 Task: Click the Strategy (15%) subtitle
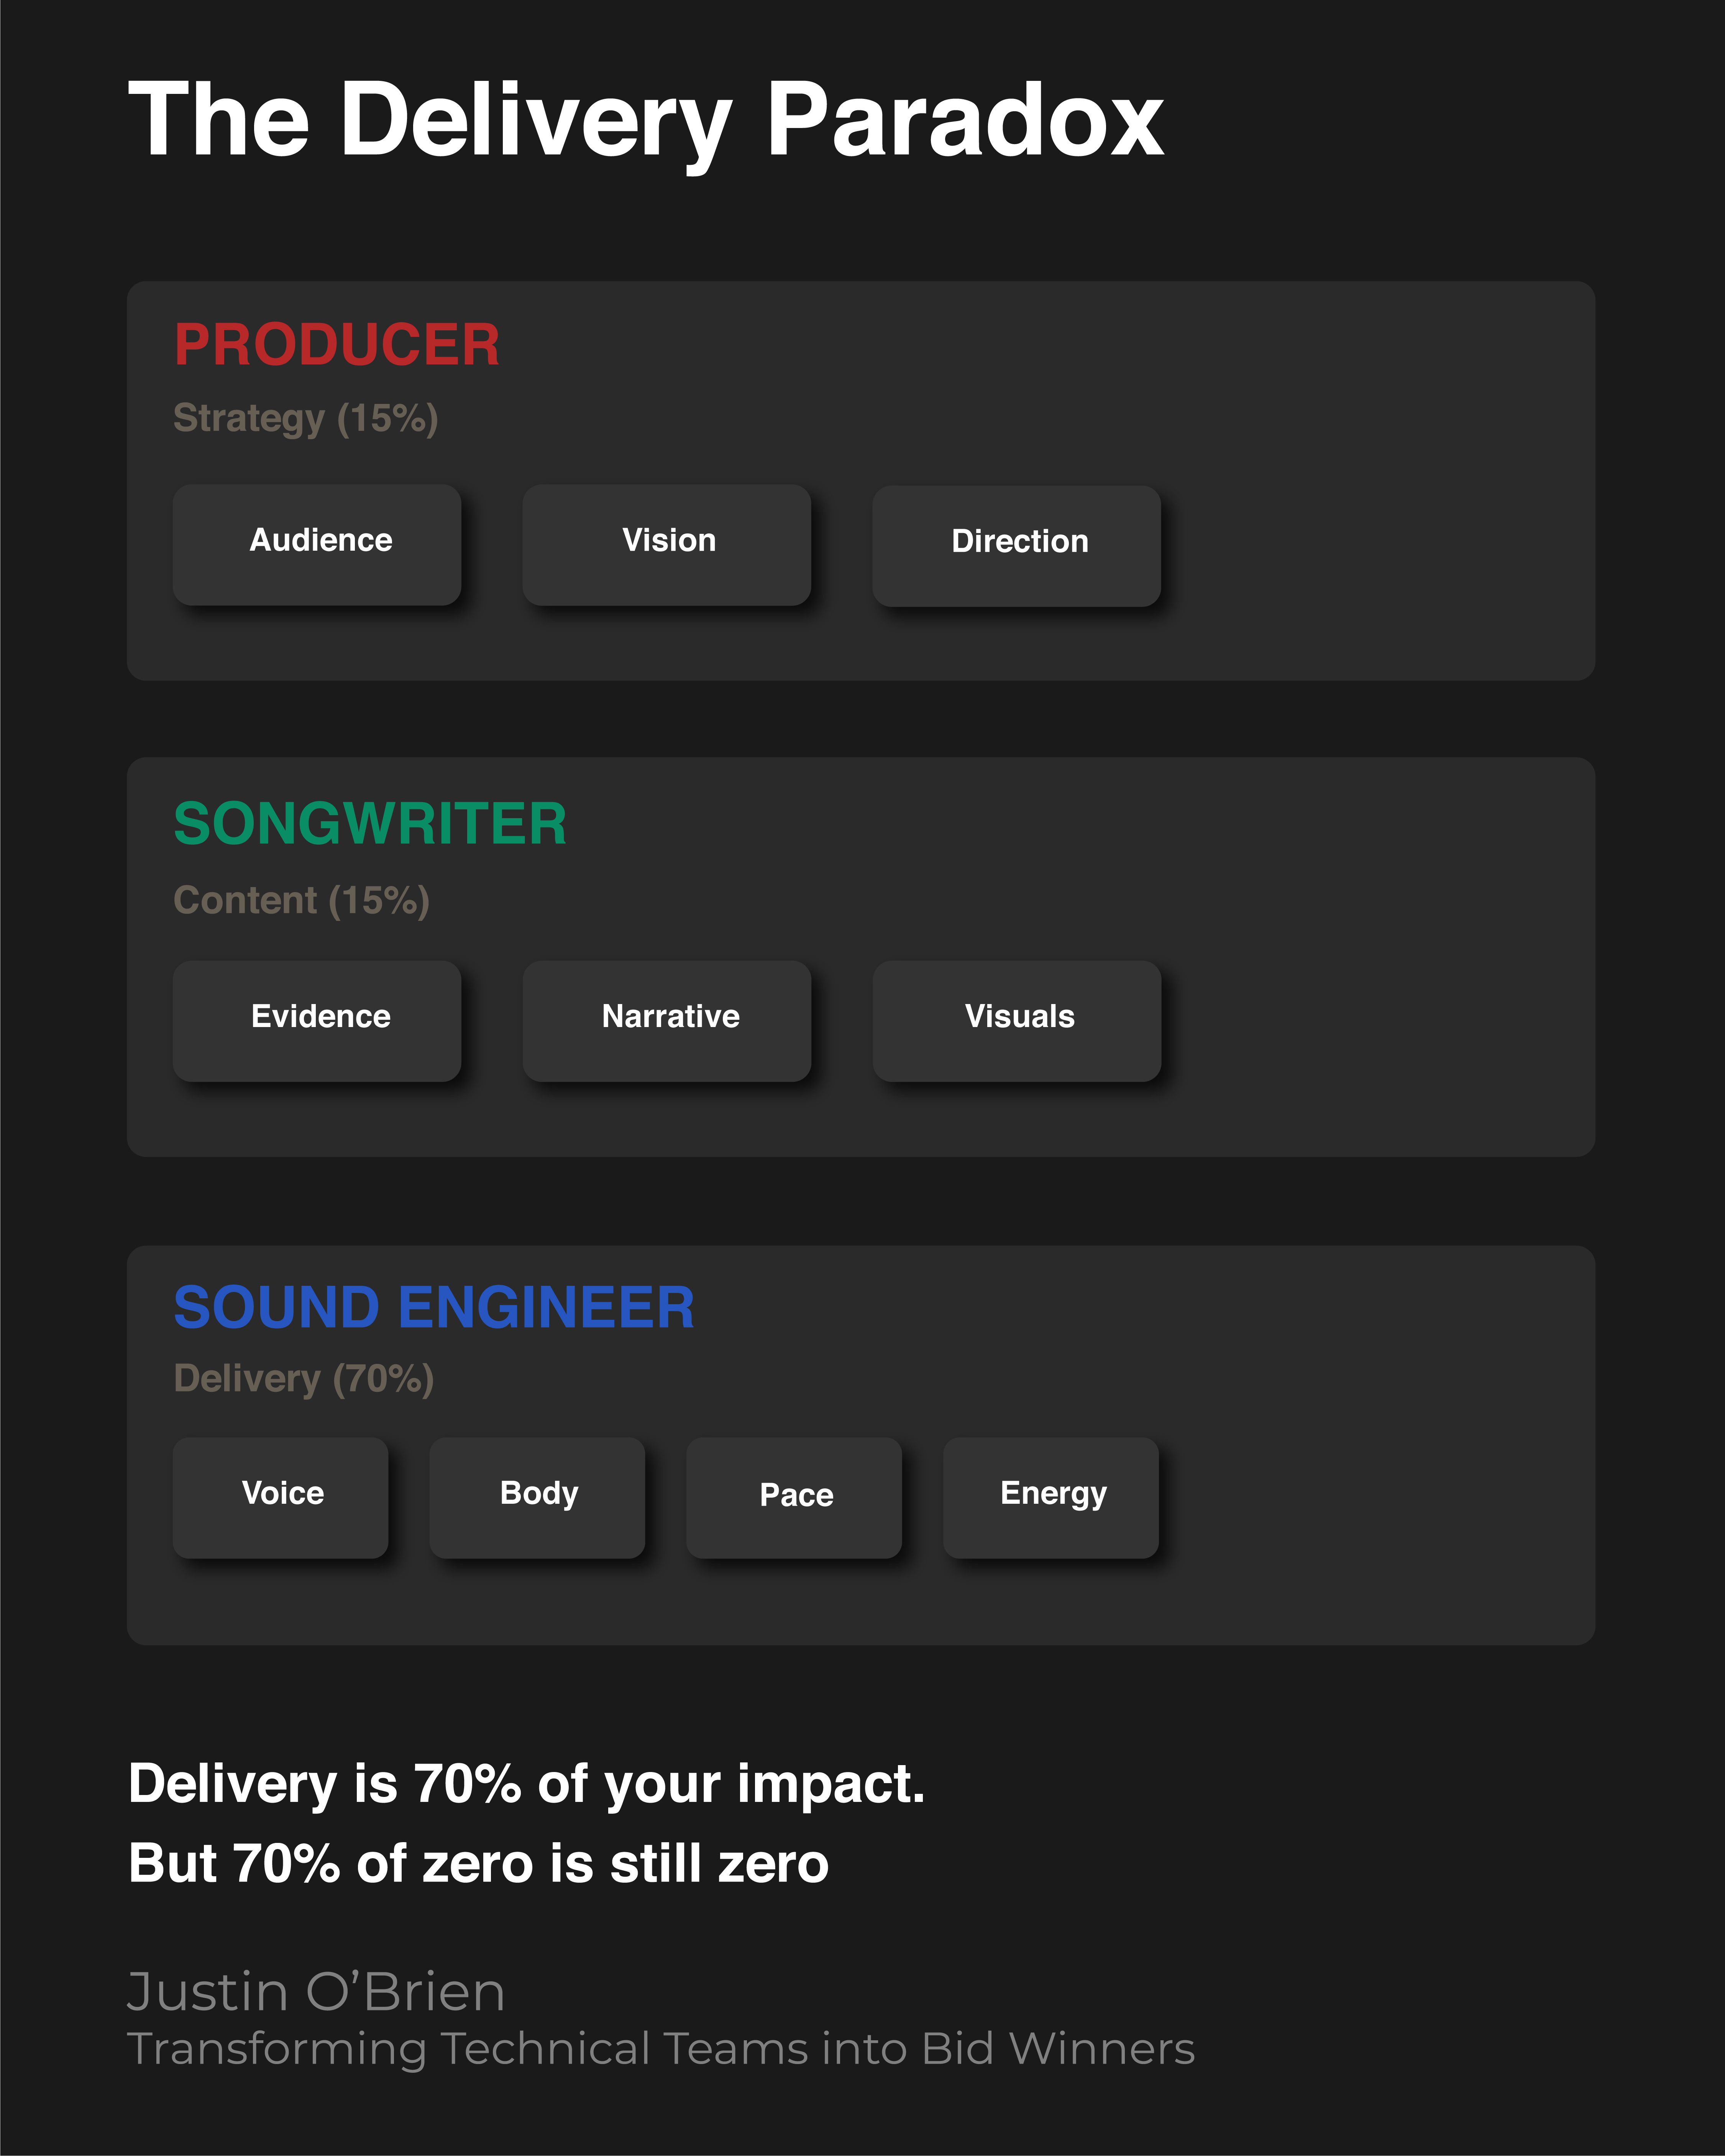[306, 418]
